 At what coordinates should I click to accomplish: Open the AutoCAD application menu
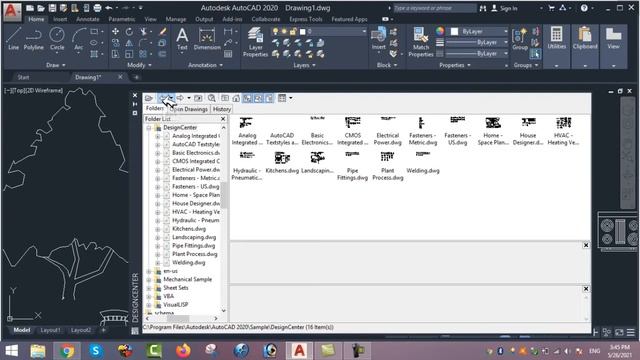(x=12, y=11)
